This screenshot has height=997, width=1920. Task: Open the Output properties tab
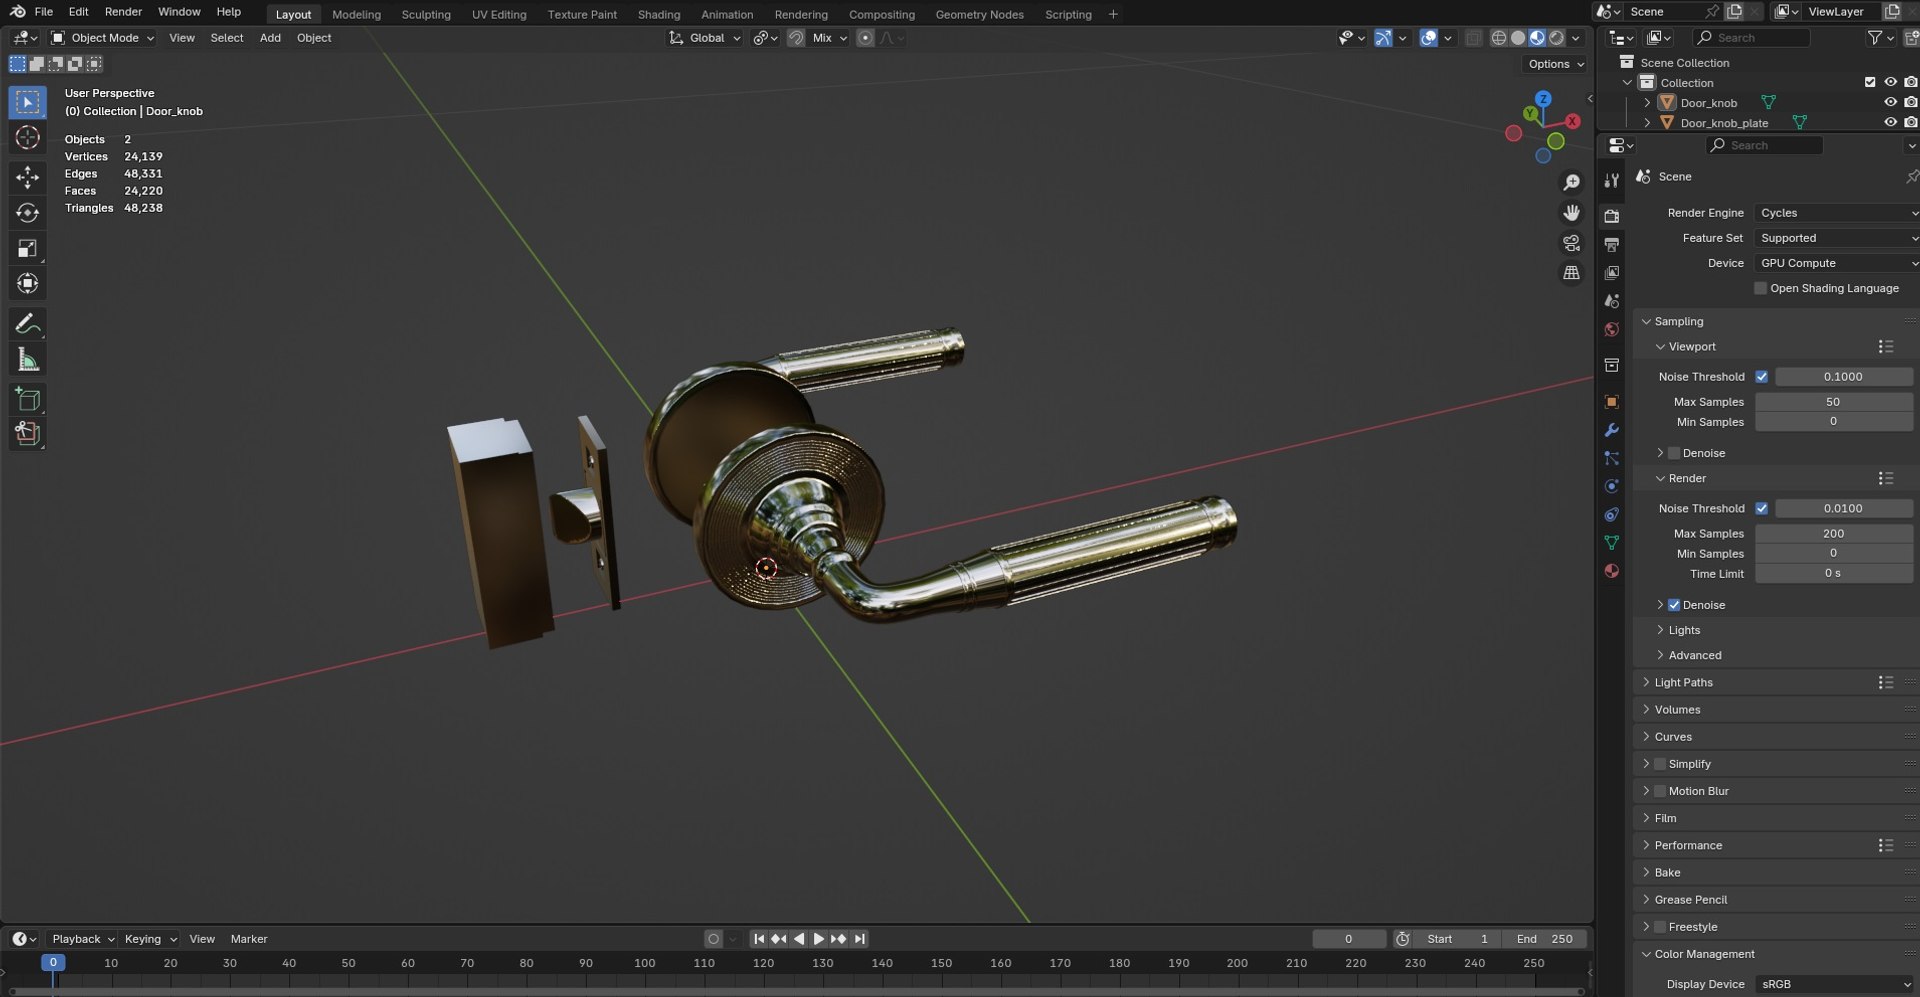(x=1611, y=244)
